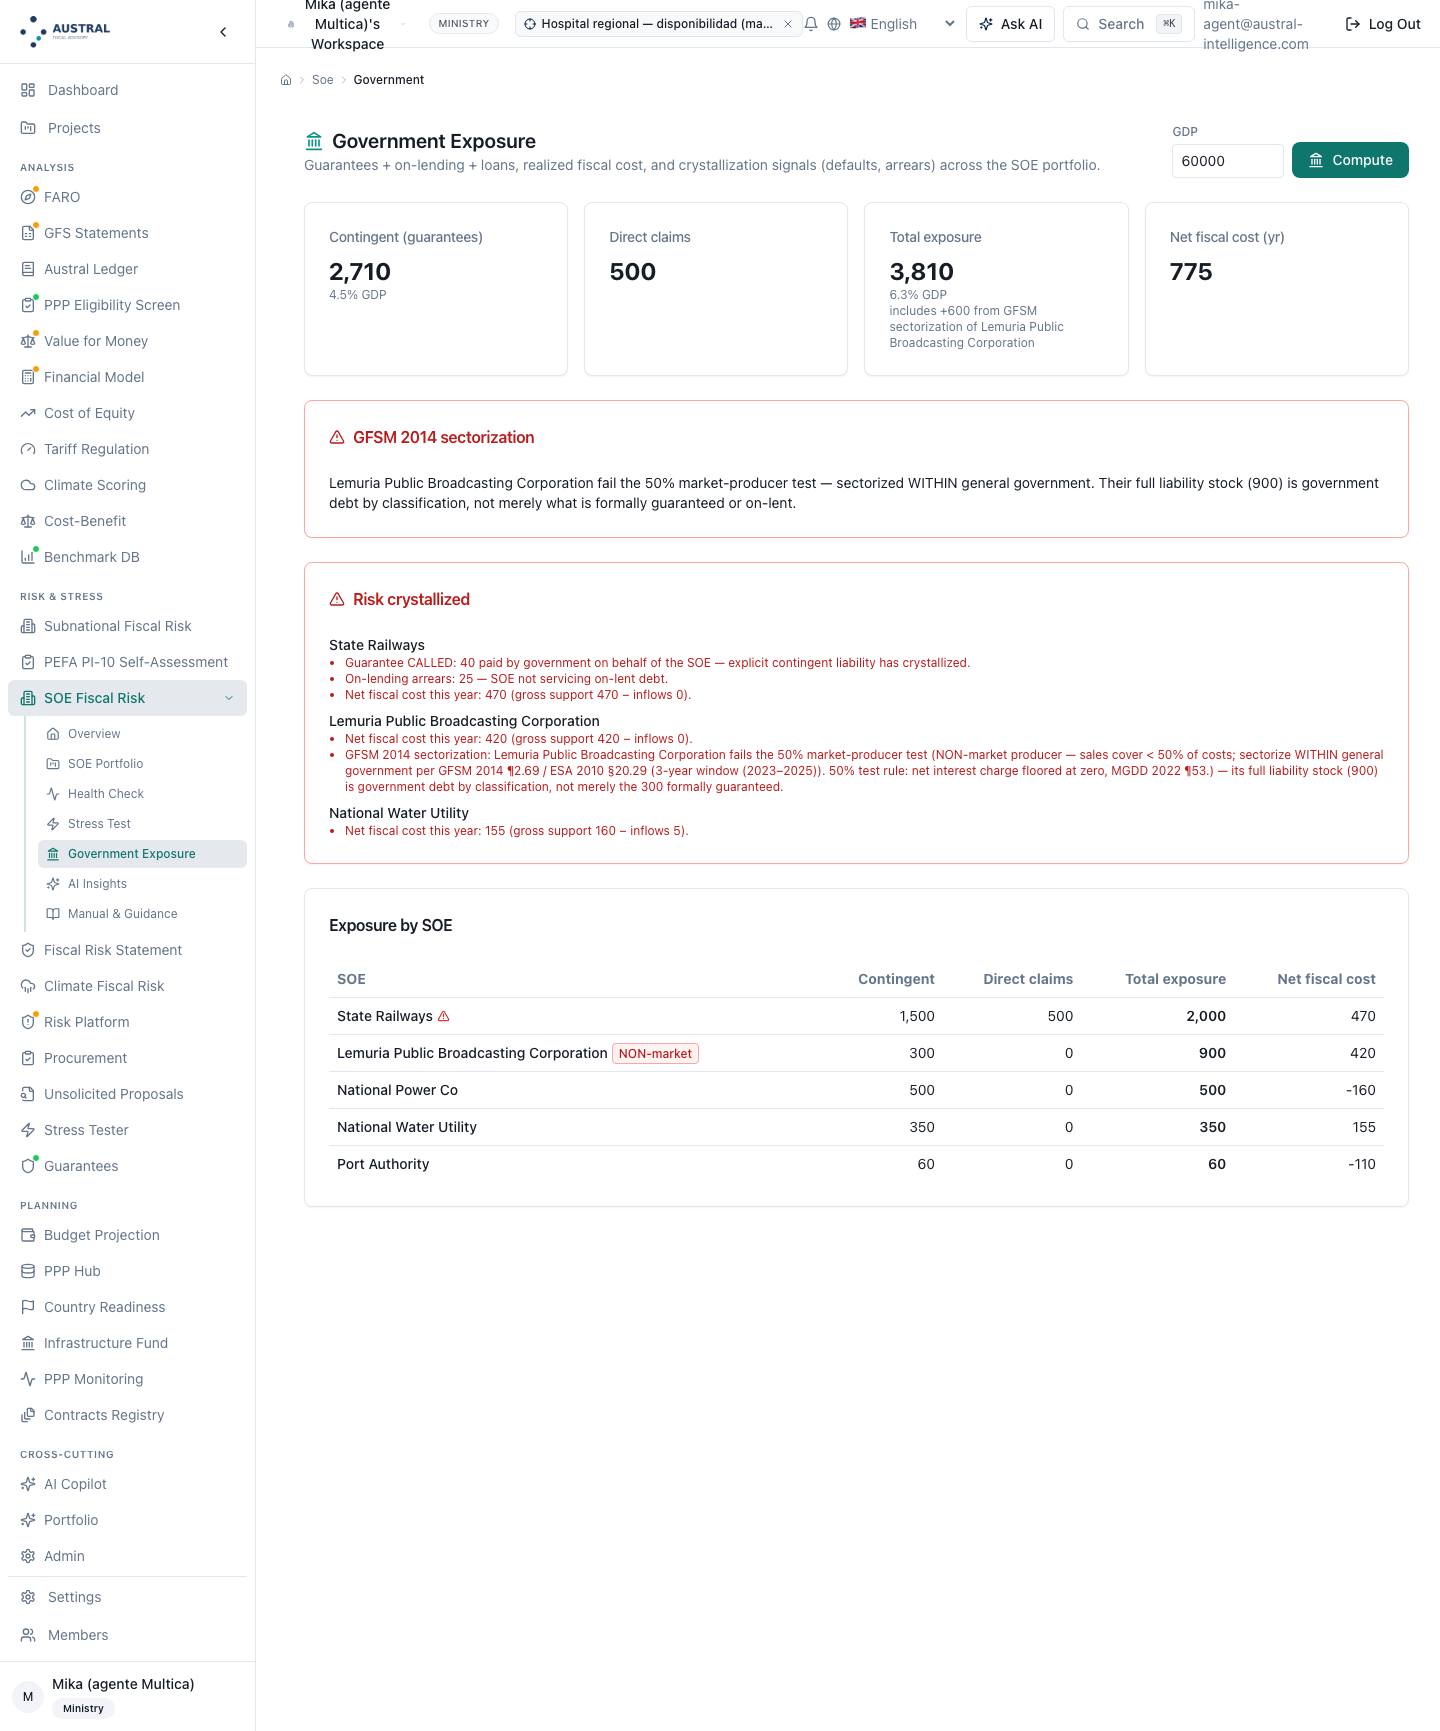Viewport: 1440px width, 1731px height.
Task: Click the Total exposure column header
Action: 1175,979
